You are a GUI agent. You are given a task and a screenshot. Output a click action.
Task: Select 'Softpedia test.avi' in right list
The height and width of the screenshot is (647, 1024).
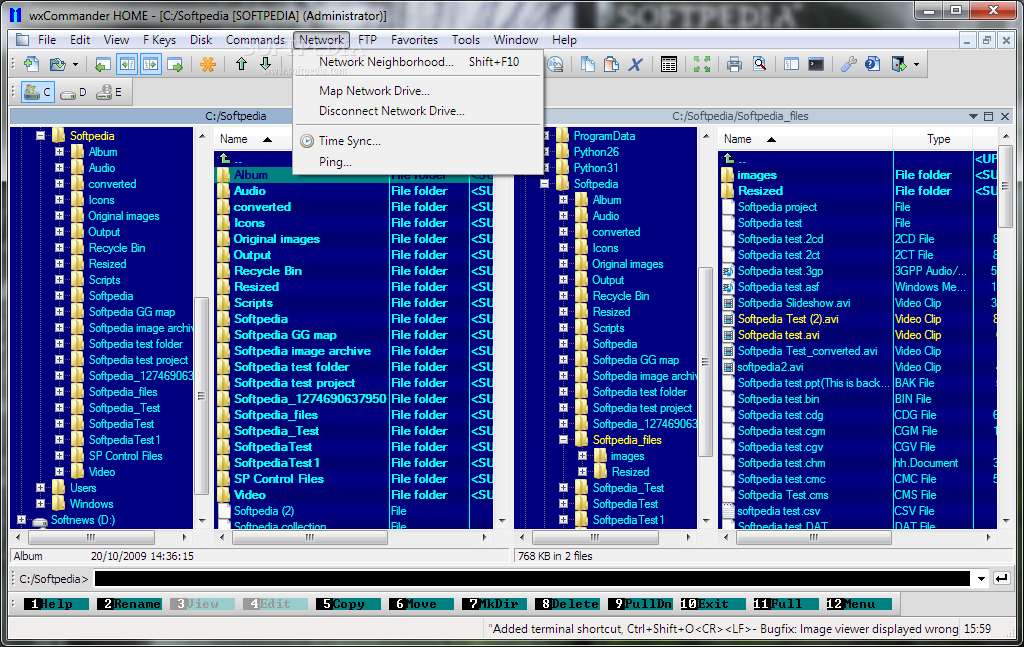pos(778,335)
